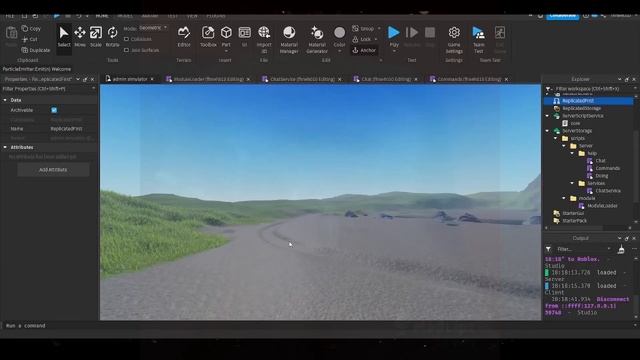
Task: Switch to the ModuleLoader script tab
Action: tap(207, 79)
